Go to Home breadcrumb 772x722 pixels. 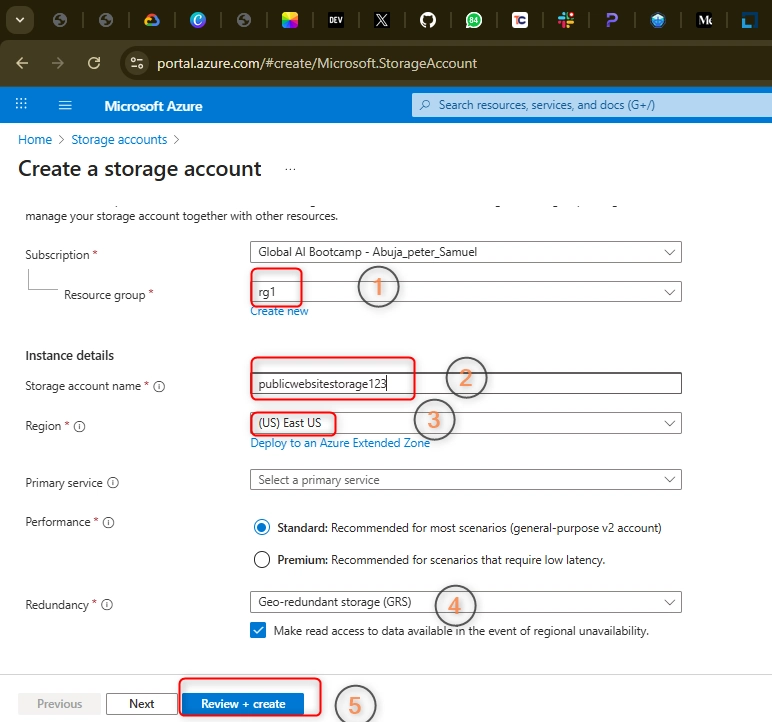pyautogui.click(x=34, y=139)
